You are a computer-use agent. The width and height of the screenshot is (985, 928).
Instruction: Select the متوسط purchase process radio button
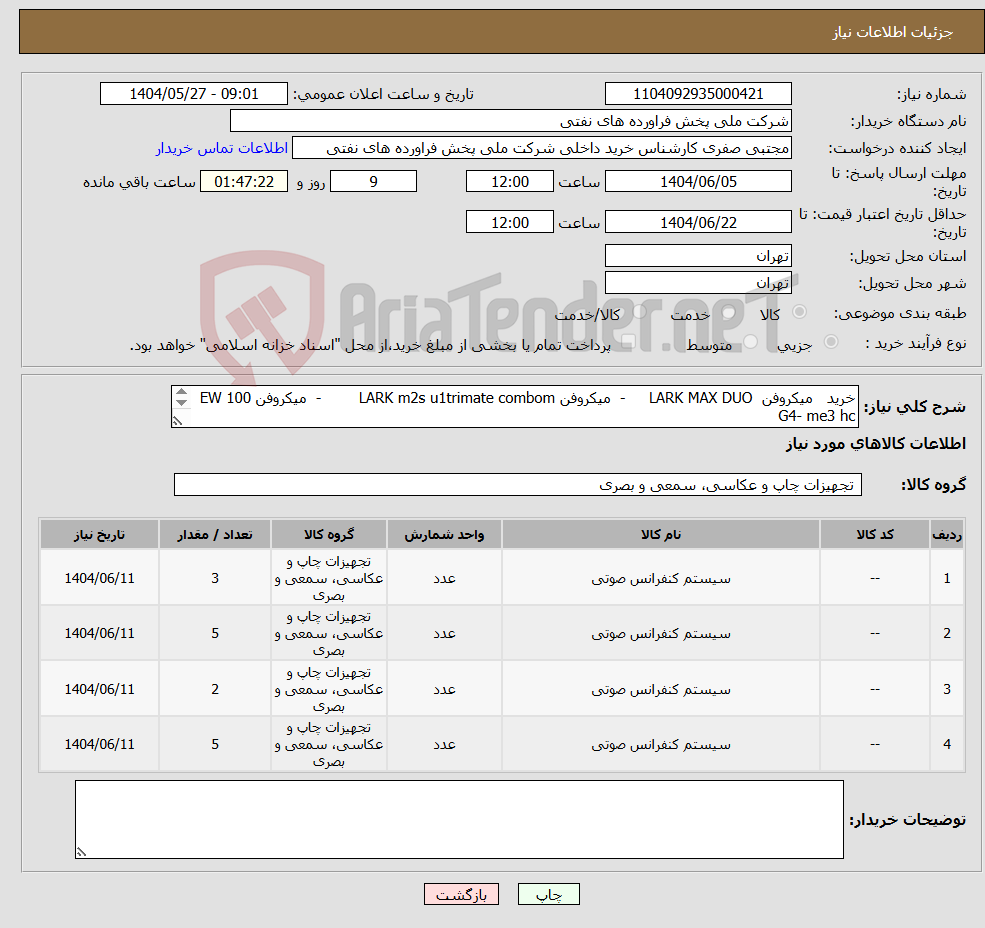(750, 341)
